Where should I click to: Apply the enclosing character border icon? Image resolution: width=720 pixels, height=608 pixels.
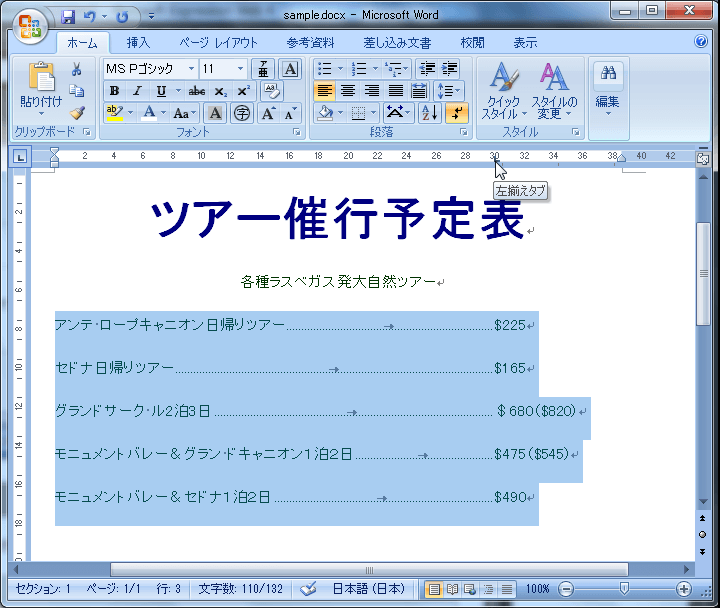pos(290,69)
